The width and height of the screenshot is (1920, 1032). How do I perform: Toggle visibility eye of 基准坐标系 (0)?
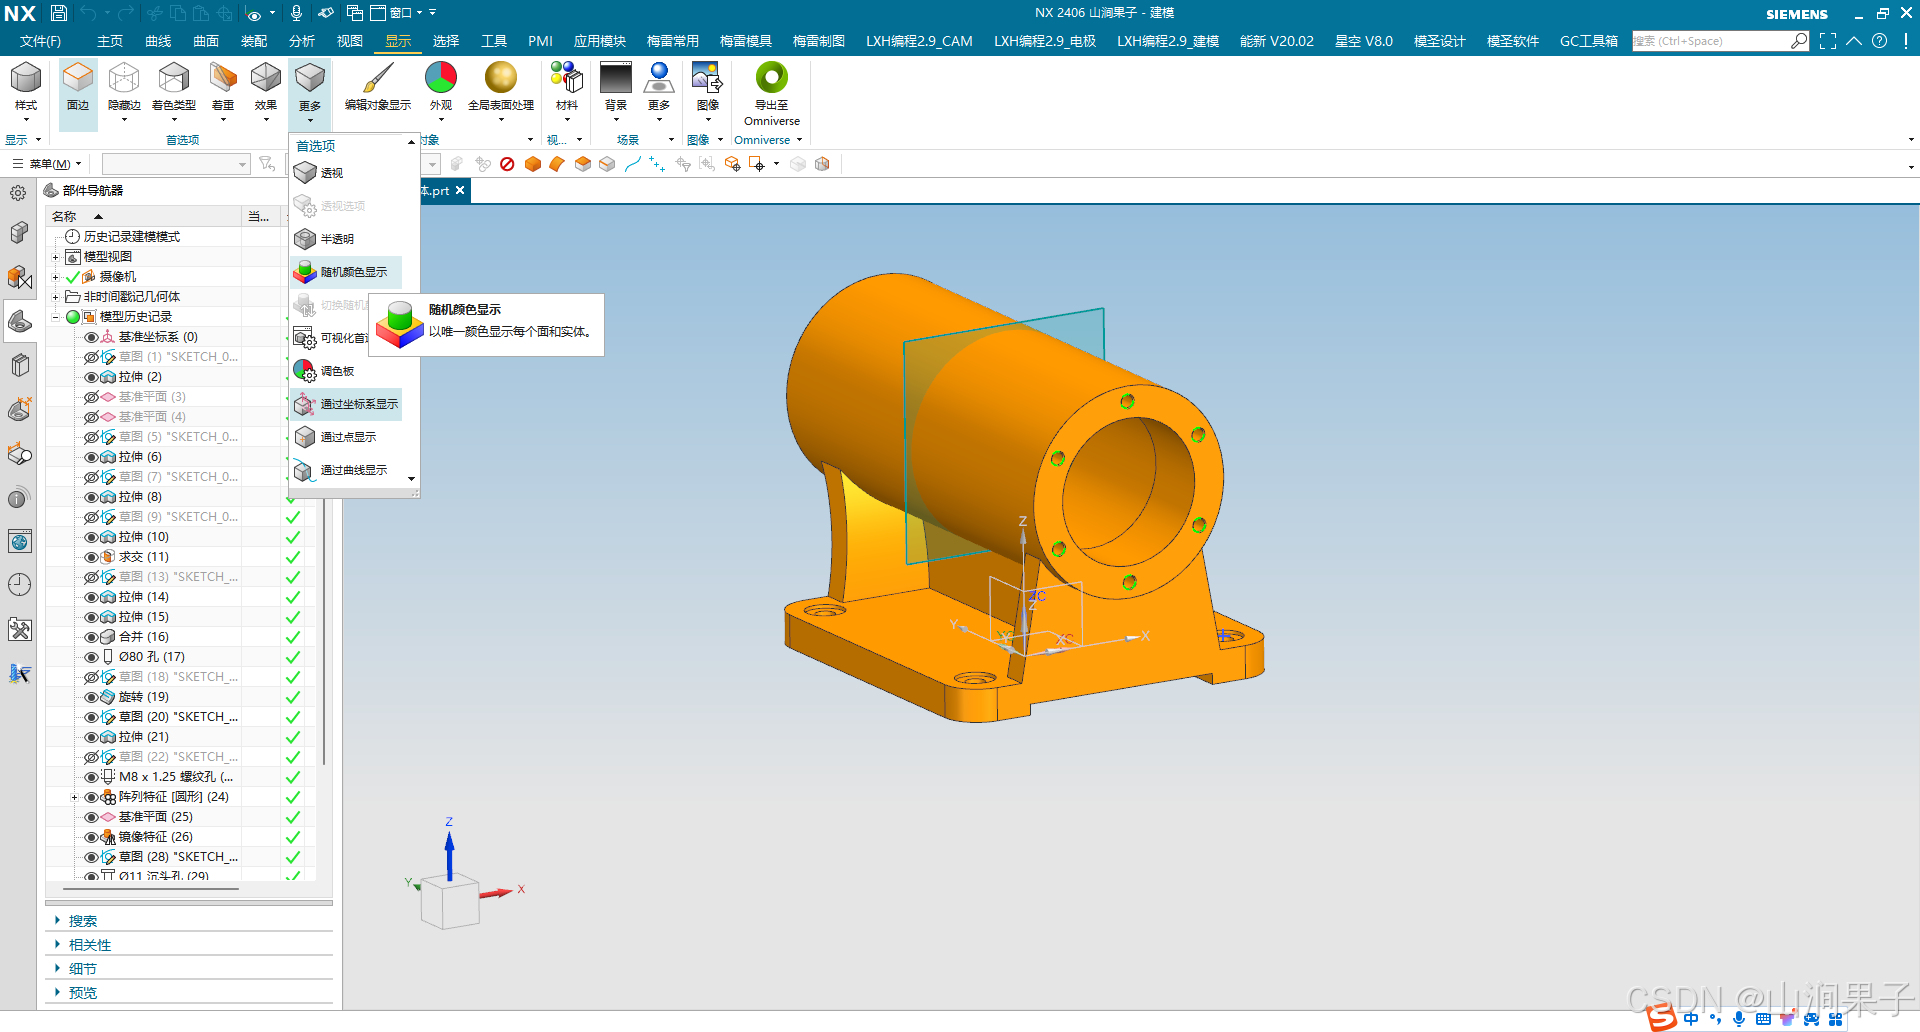pyautogui.click(x=91, y=337)
